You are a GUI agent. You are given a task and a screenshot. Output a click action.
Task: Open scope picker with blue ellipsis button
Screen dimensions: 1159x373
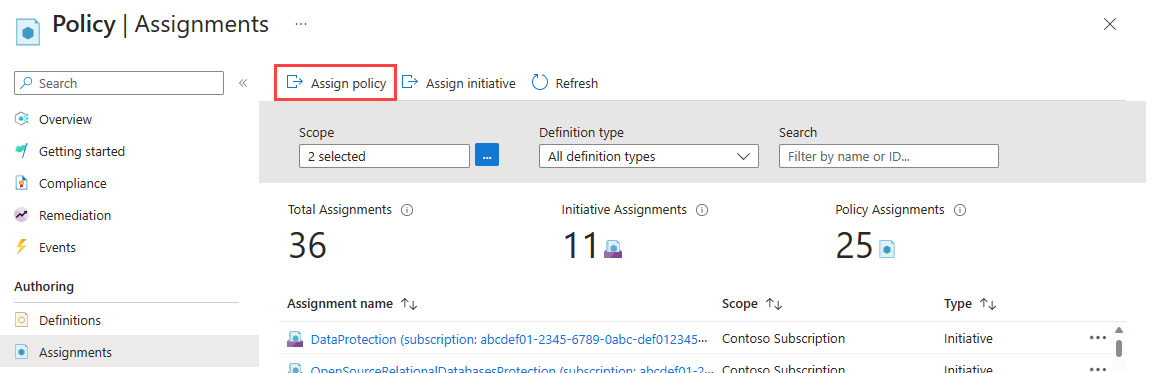[x=487, y=156]
